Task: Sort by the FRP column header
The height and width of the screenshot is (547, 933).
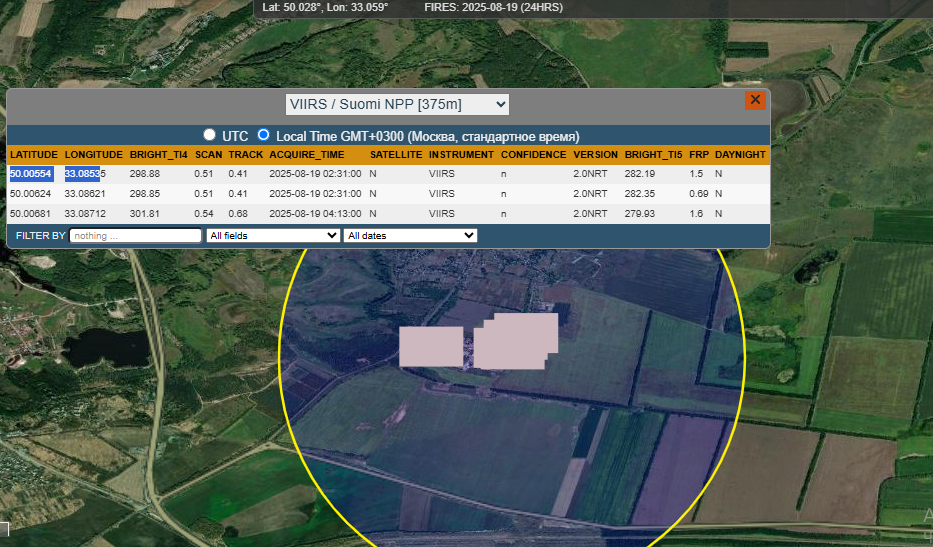Action: tap(699, 155)
